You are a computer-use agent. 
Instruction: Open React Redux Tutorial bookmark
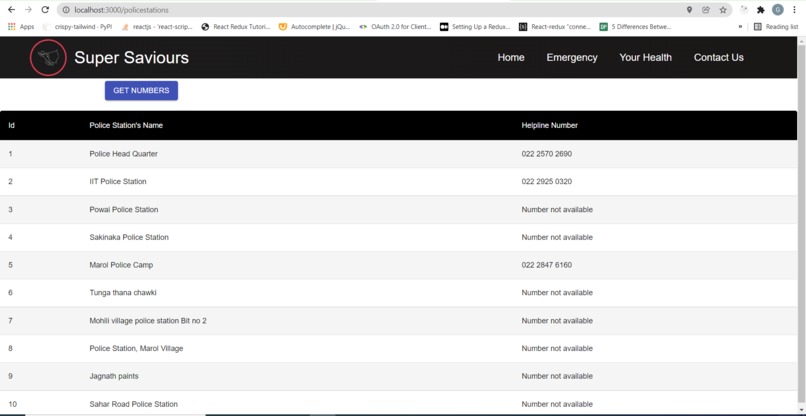(x=236, y=27)
